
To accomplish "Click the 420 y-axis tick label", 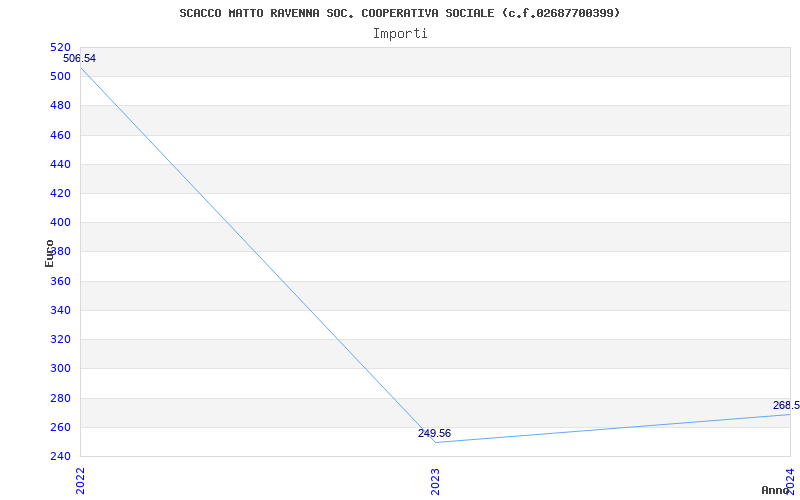I will pyautogui.click(x=60, y=193).
